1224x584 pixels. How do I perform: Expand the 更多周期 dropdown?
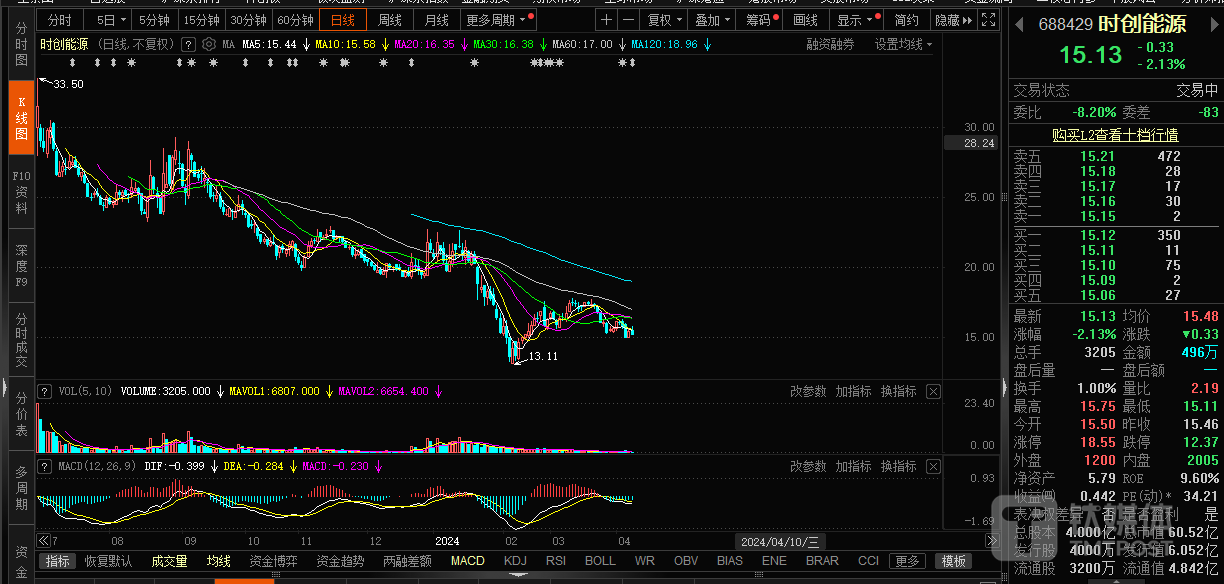point(497,20)
